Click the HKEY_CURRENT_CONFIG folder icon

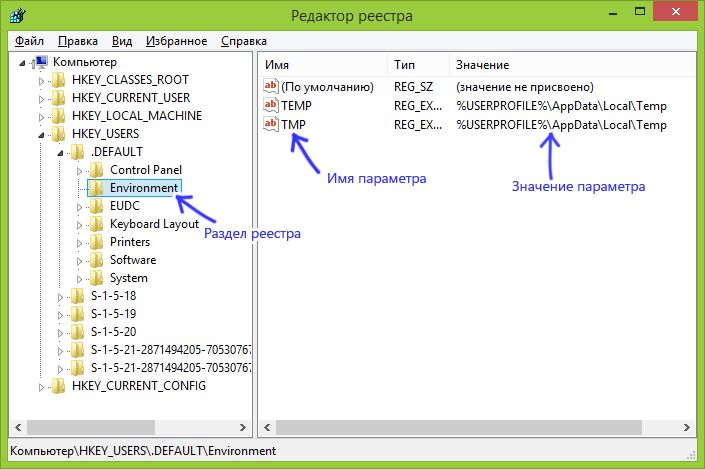pos(59,386)
